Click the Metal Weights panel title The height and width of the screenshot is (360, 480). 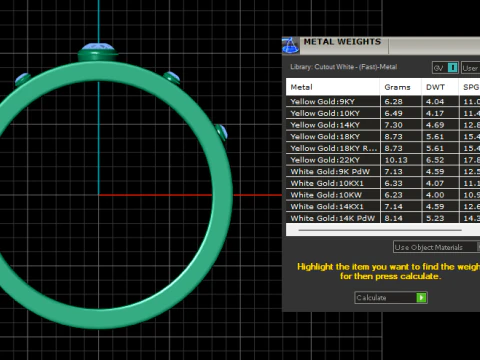pos(342,42)
